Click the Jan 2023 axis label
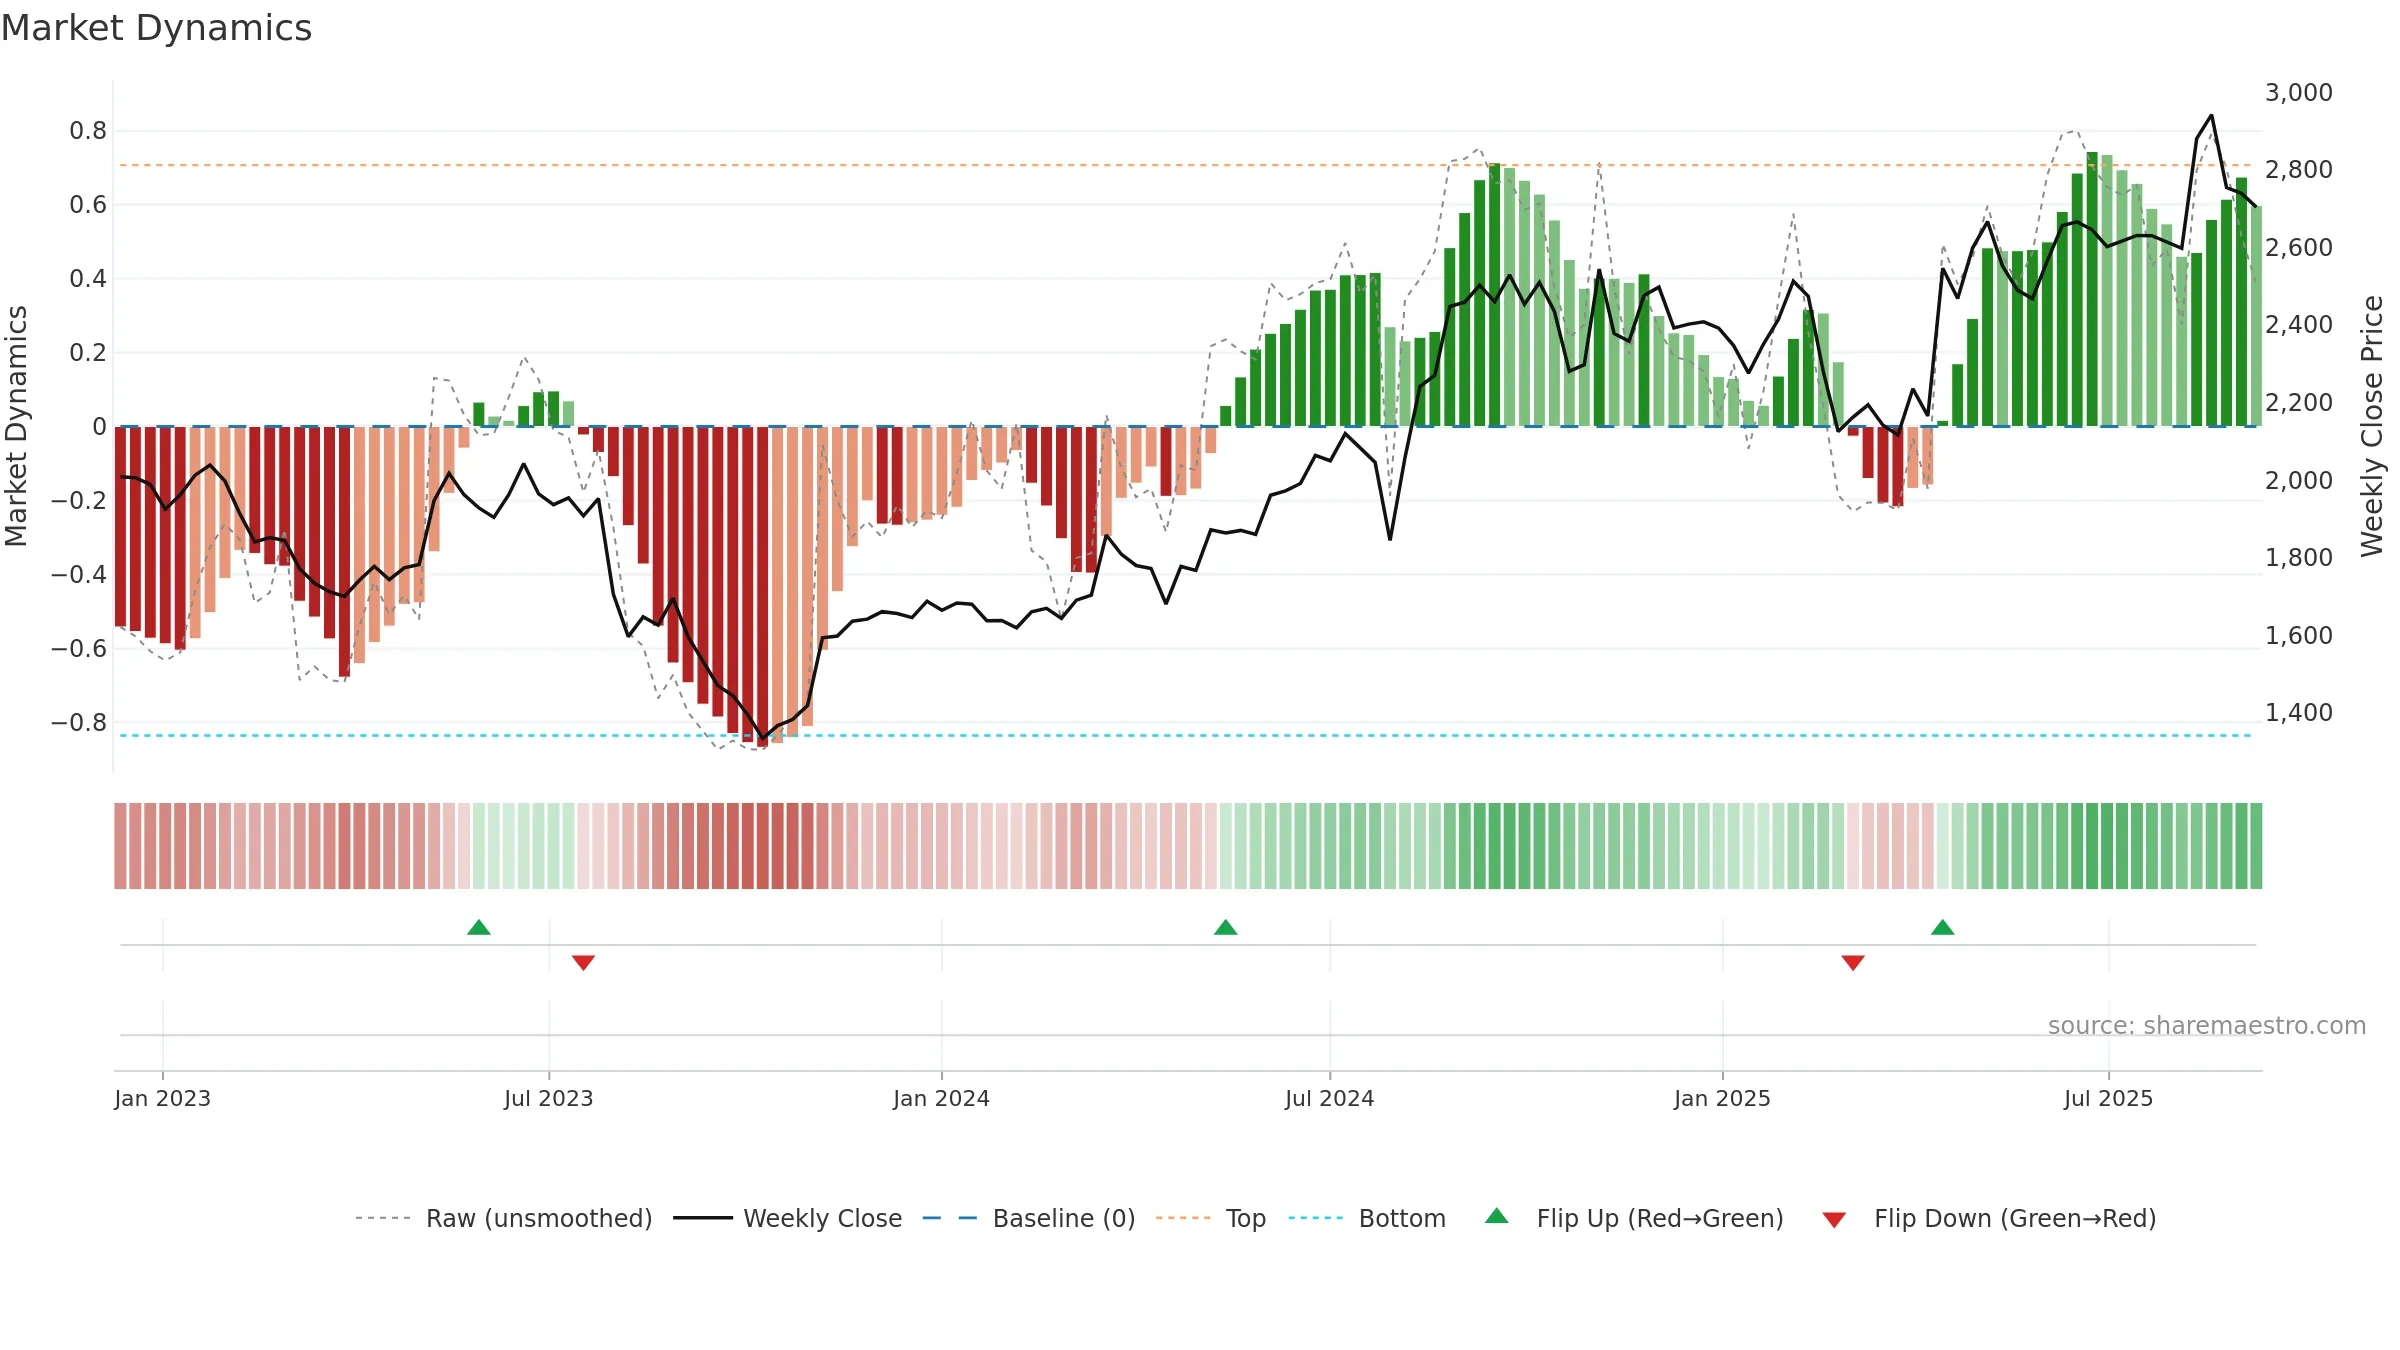2400x1350 pixels. (x=163, y=1098)
